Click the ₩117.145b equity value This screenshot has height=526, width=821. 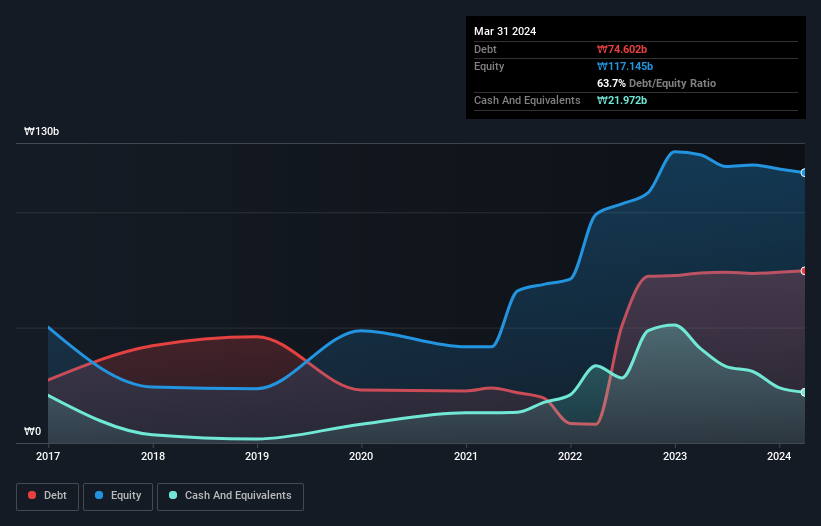click(x=625, y=66)
